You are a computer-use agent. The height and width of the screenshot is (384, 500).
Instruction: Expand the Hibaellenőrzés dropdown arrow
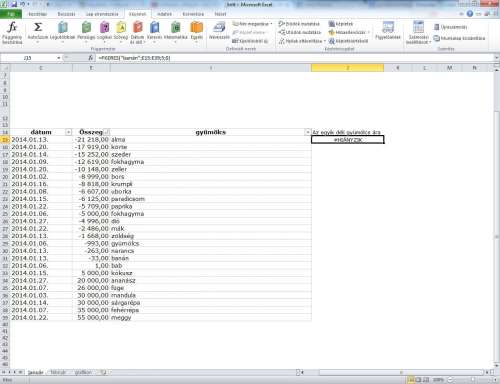coord(368,32)
